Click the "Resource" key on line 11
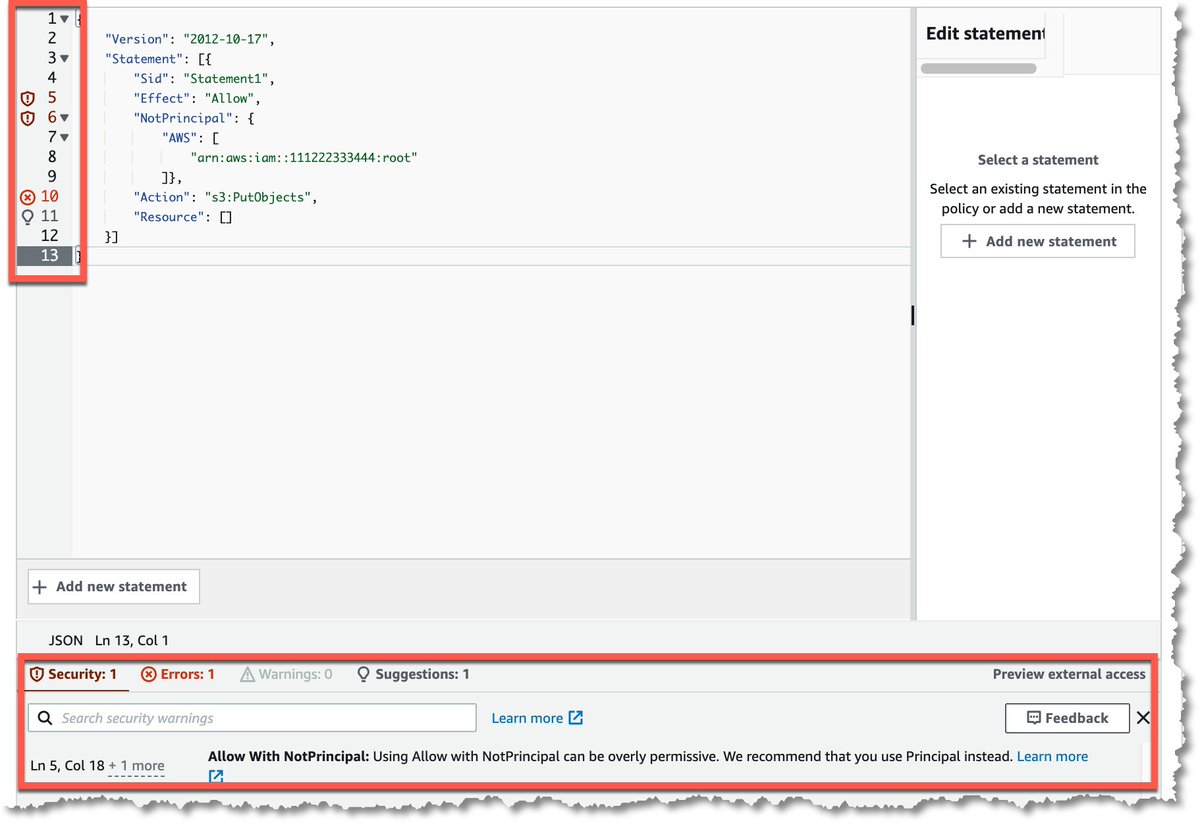This screenshot has width=1200, height=823. [x=169, y=216]
